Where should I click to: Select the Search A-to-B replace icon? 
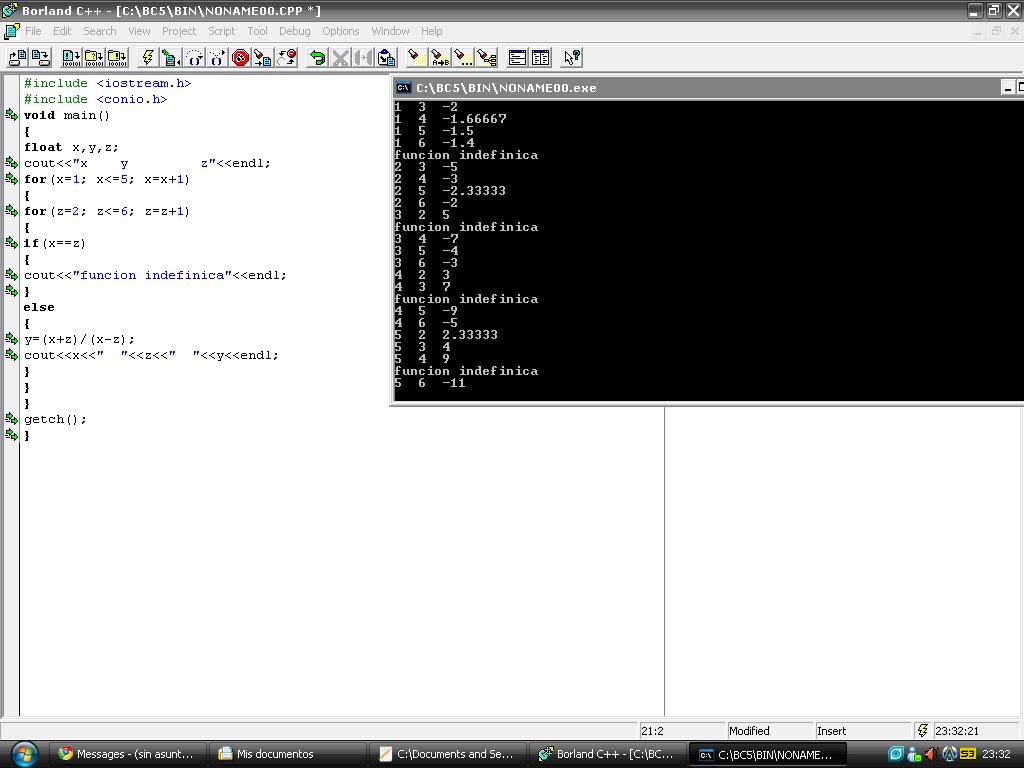click(439, 57)
